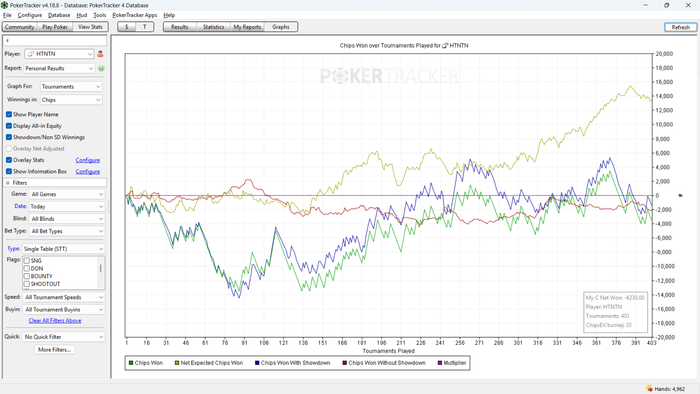
Task: Open the Type dropdown, Single Table (STT)
Action: (63, 249)
